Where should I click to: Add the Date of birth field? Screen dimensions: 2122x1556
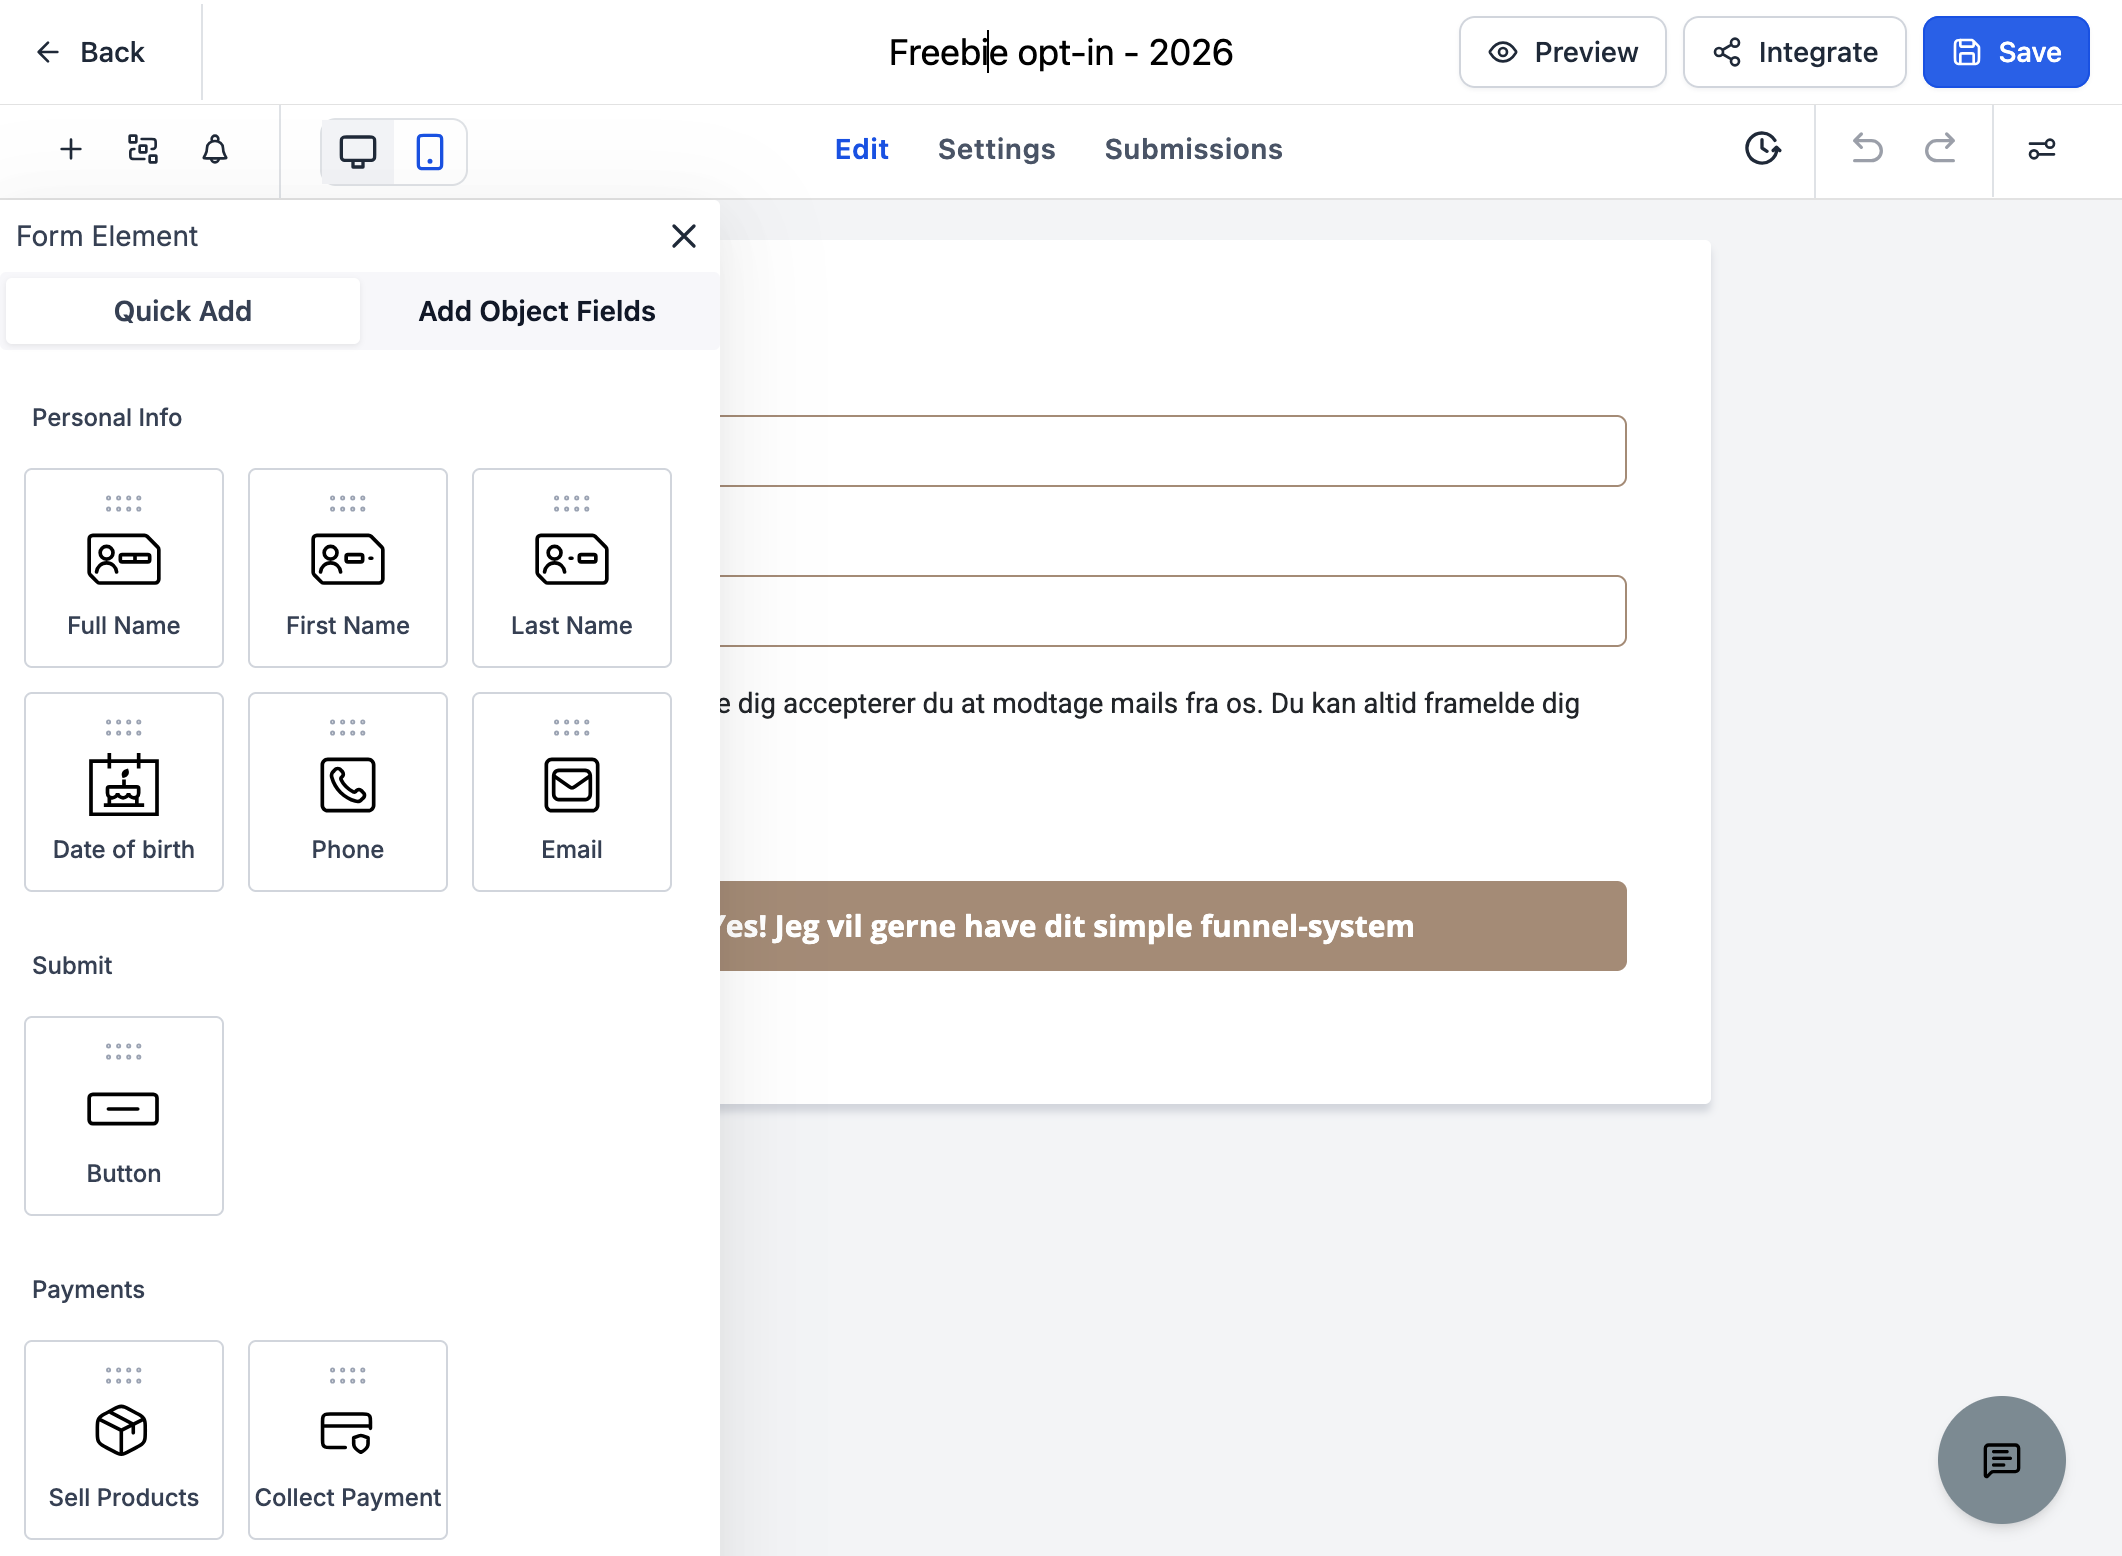tap(124, 792)
